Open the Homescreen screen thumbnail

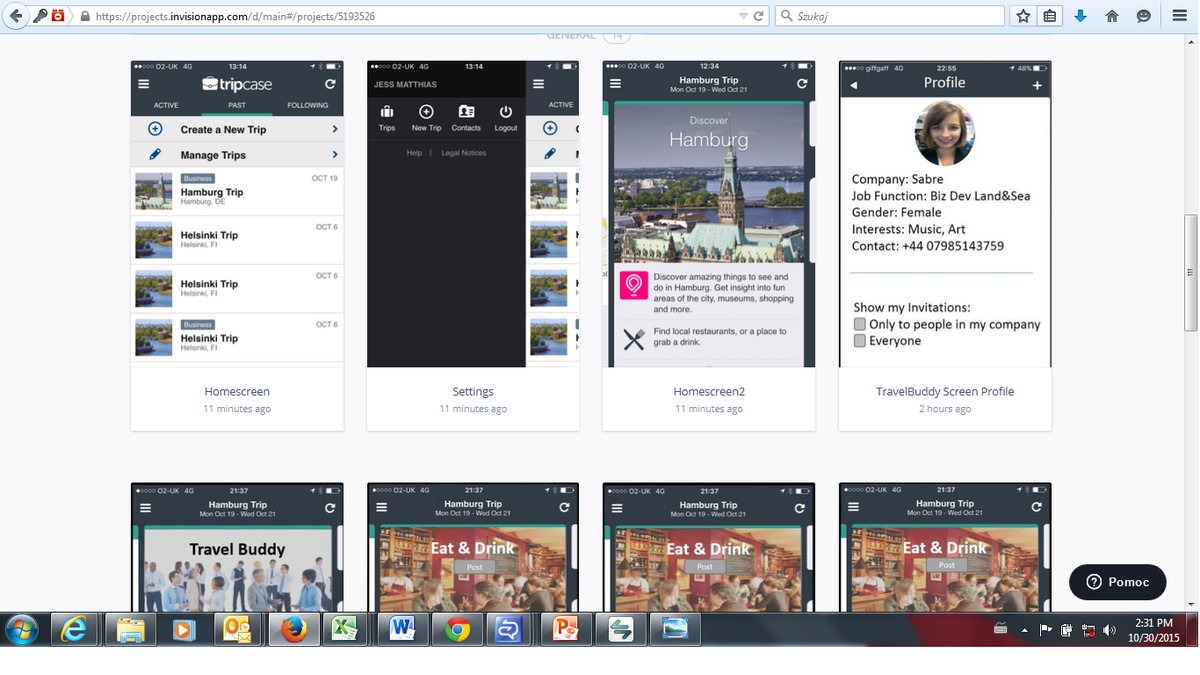[x=237, y=214]
